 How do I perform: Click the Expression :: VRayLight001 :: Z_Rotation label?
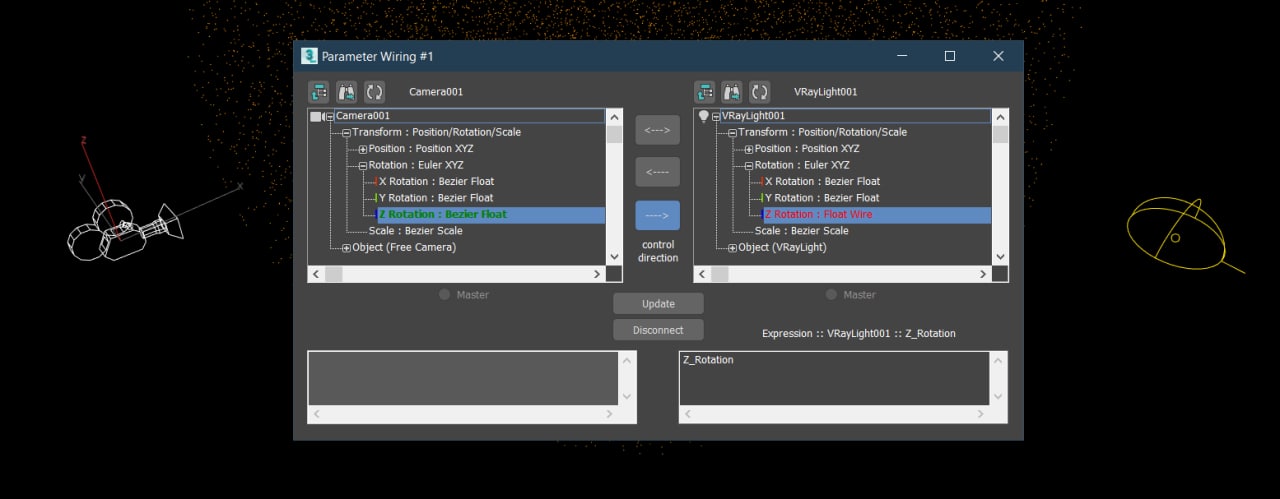click(x=859, y=333)
